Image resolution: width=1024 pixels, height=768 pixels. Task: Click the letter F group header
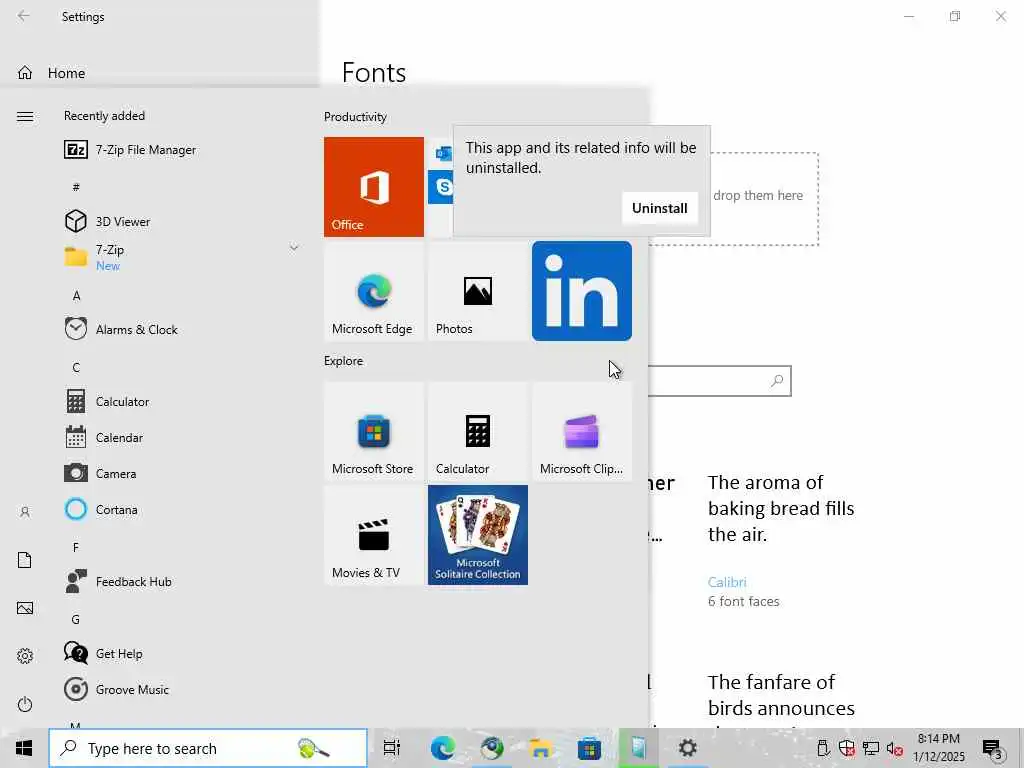click(76, 547)
